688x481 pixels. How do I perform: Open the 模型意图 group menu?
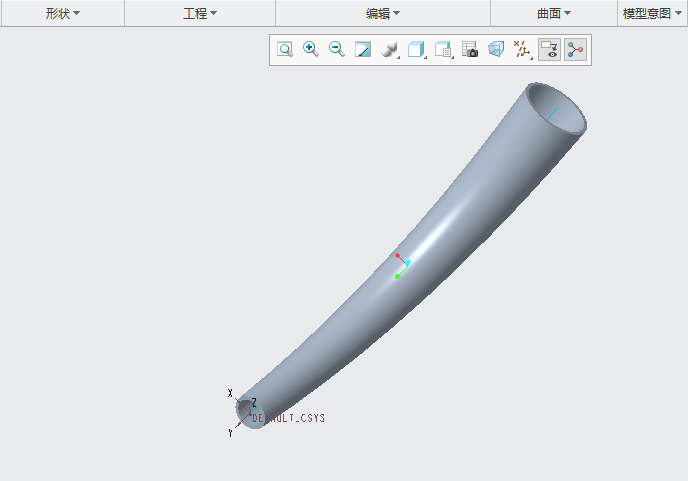(x=652, y=13)
